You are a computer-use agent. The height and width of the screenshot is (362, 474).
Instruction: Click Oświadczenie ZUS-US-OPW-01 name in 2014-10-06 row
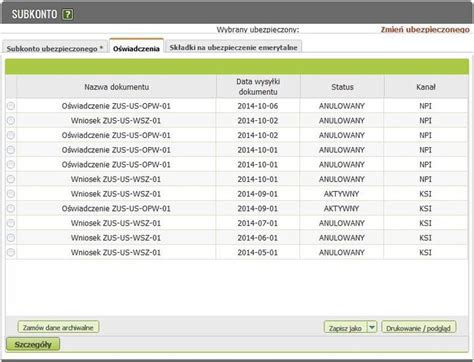(116, 106)
